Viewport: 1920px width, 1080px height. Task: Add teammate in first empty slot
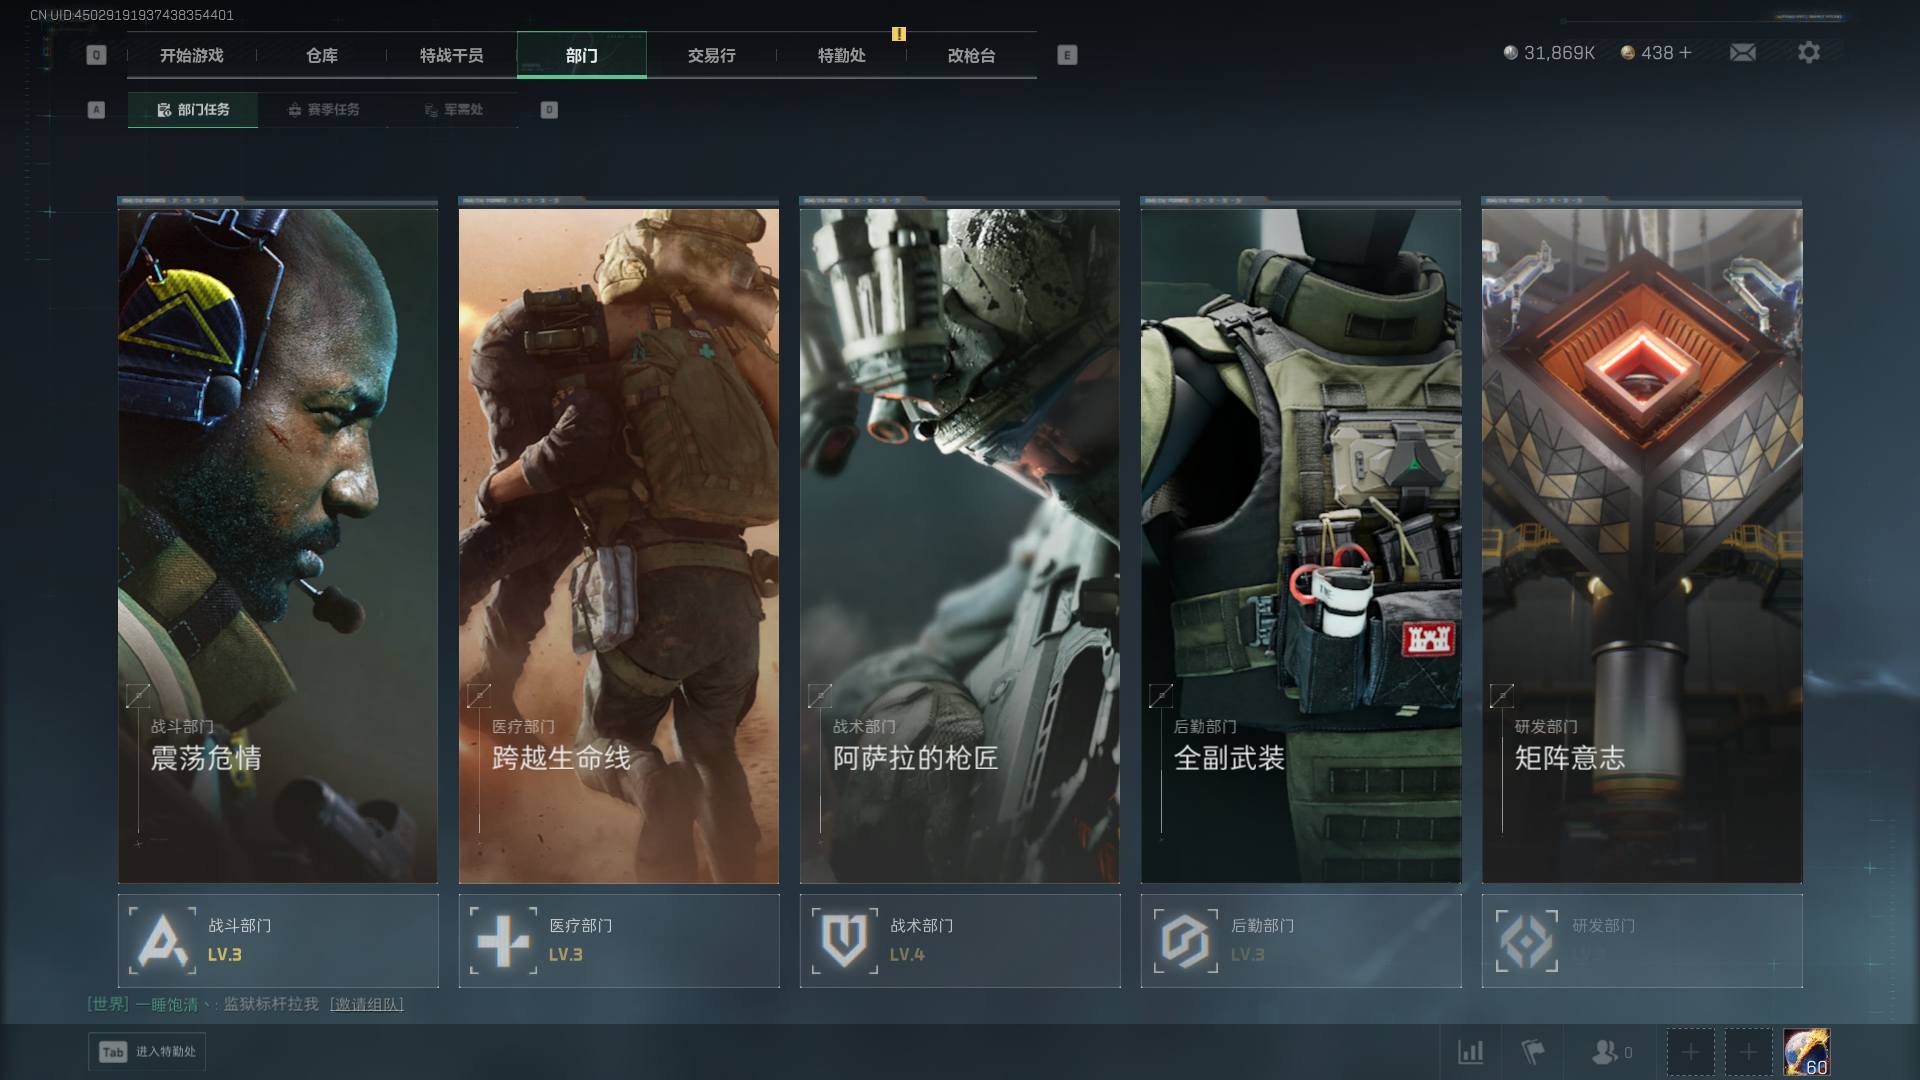click(1690, 1052)
